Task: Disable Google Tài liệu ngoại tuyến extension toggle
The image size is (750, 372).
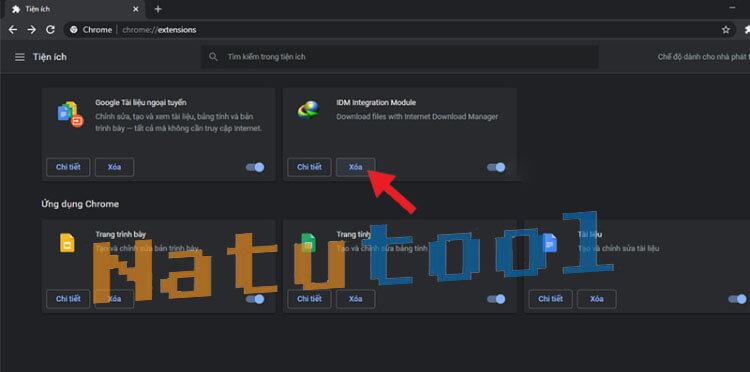Action: point(255,167)
